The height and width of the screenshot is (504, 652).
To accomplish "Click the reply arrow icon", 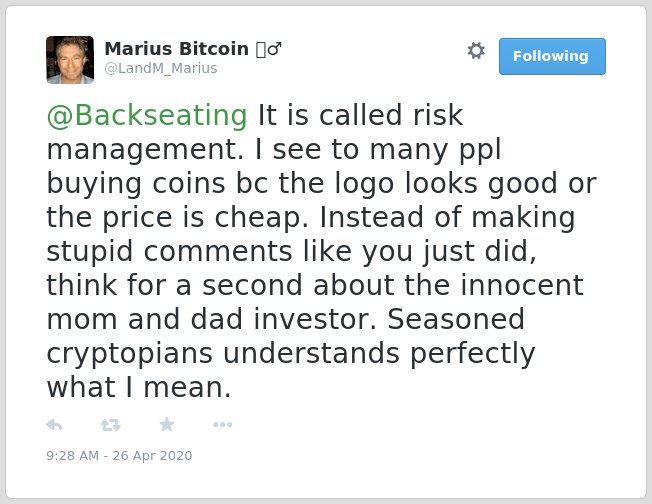I will (x=54, y=425).
